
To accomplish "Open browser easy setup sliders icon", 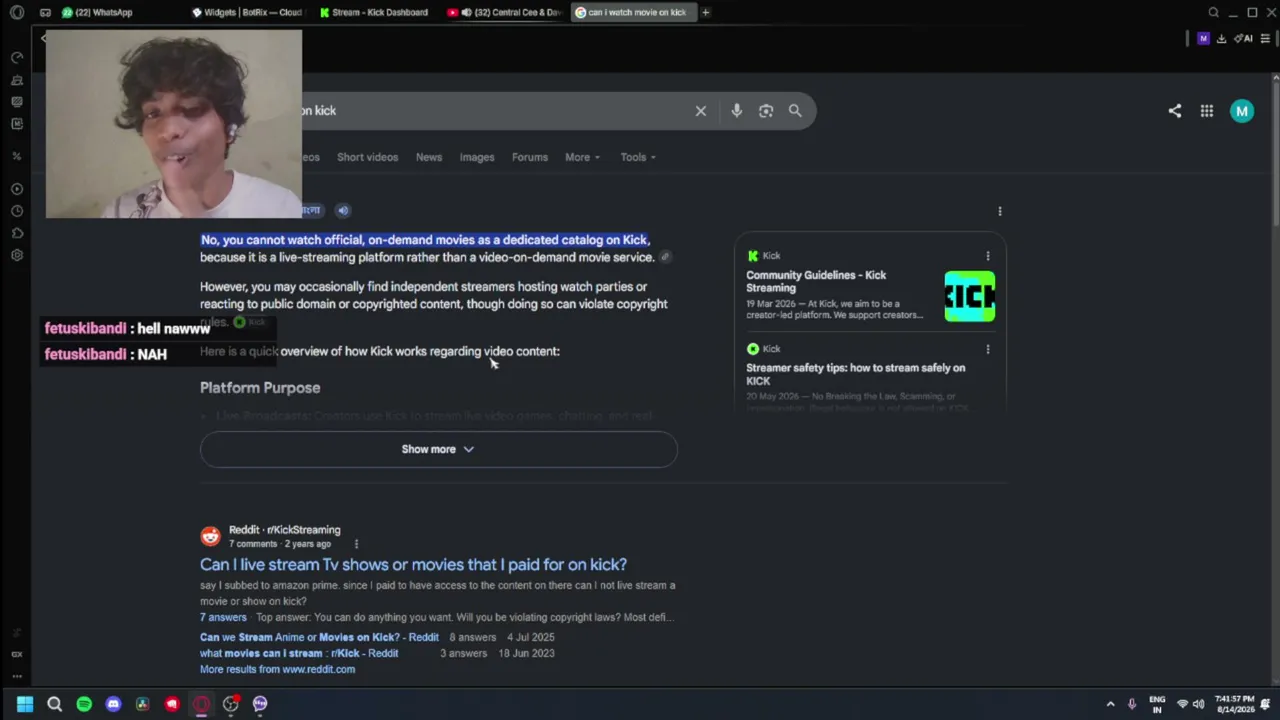I will pos(1265,39).
